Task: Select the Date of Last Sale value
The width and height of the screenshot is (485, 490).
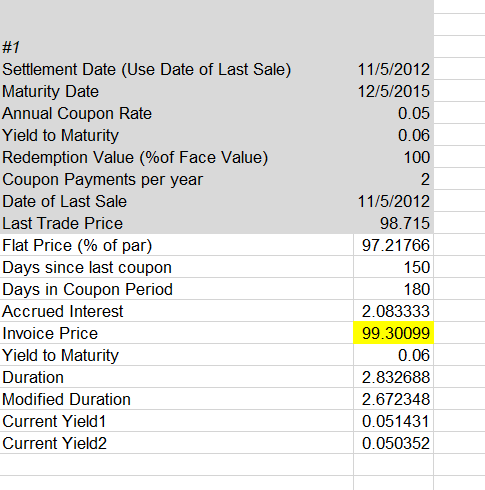Action: point(393,201)
